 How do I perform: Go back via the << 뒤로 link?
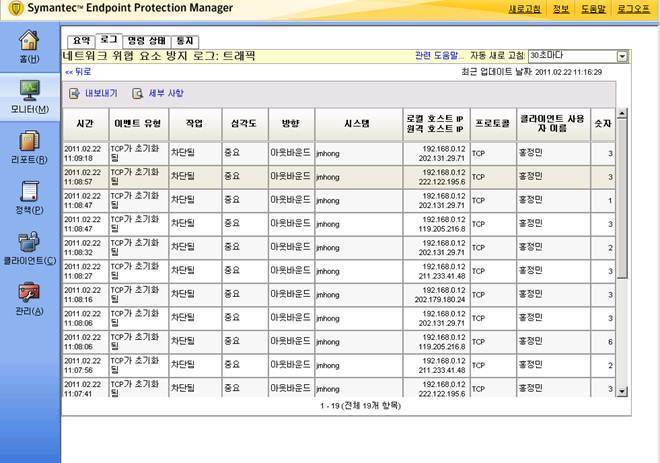pos(78,72)
